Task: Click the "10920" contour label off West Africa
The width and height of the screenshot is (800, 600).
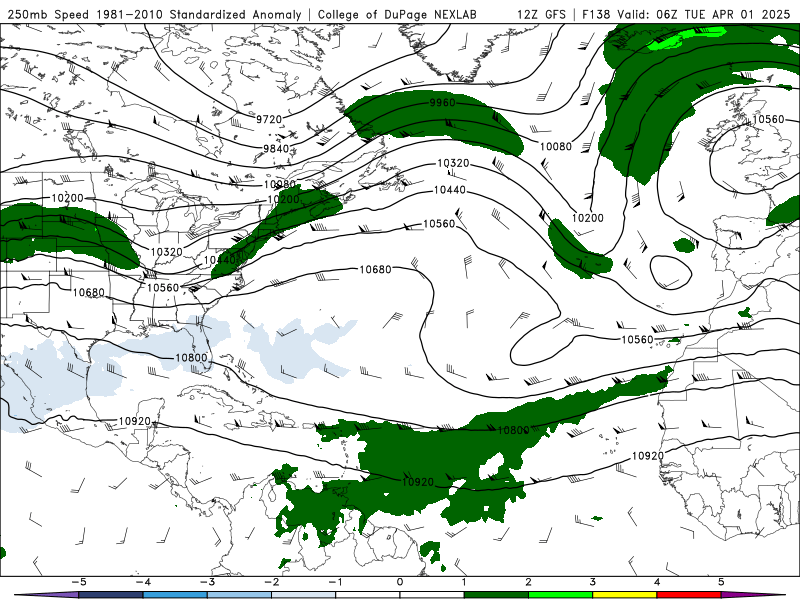Action: coord(648,456)
